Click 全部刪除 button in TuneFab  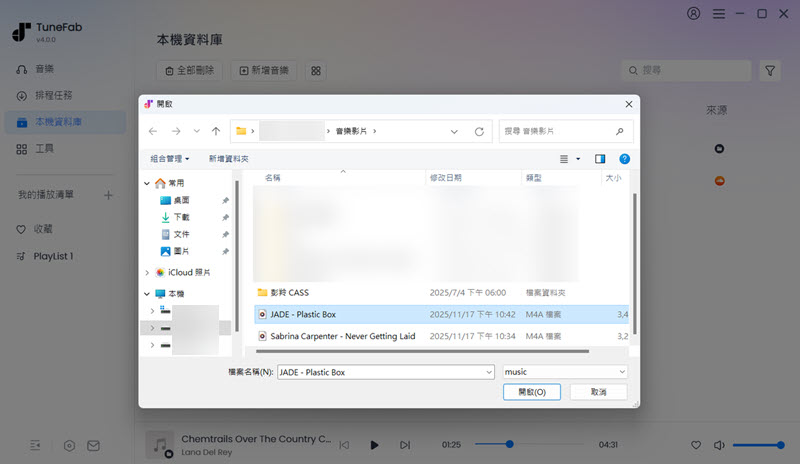[189, 70]
